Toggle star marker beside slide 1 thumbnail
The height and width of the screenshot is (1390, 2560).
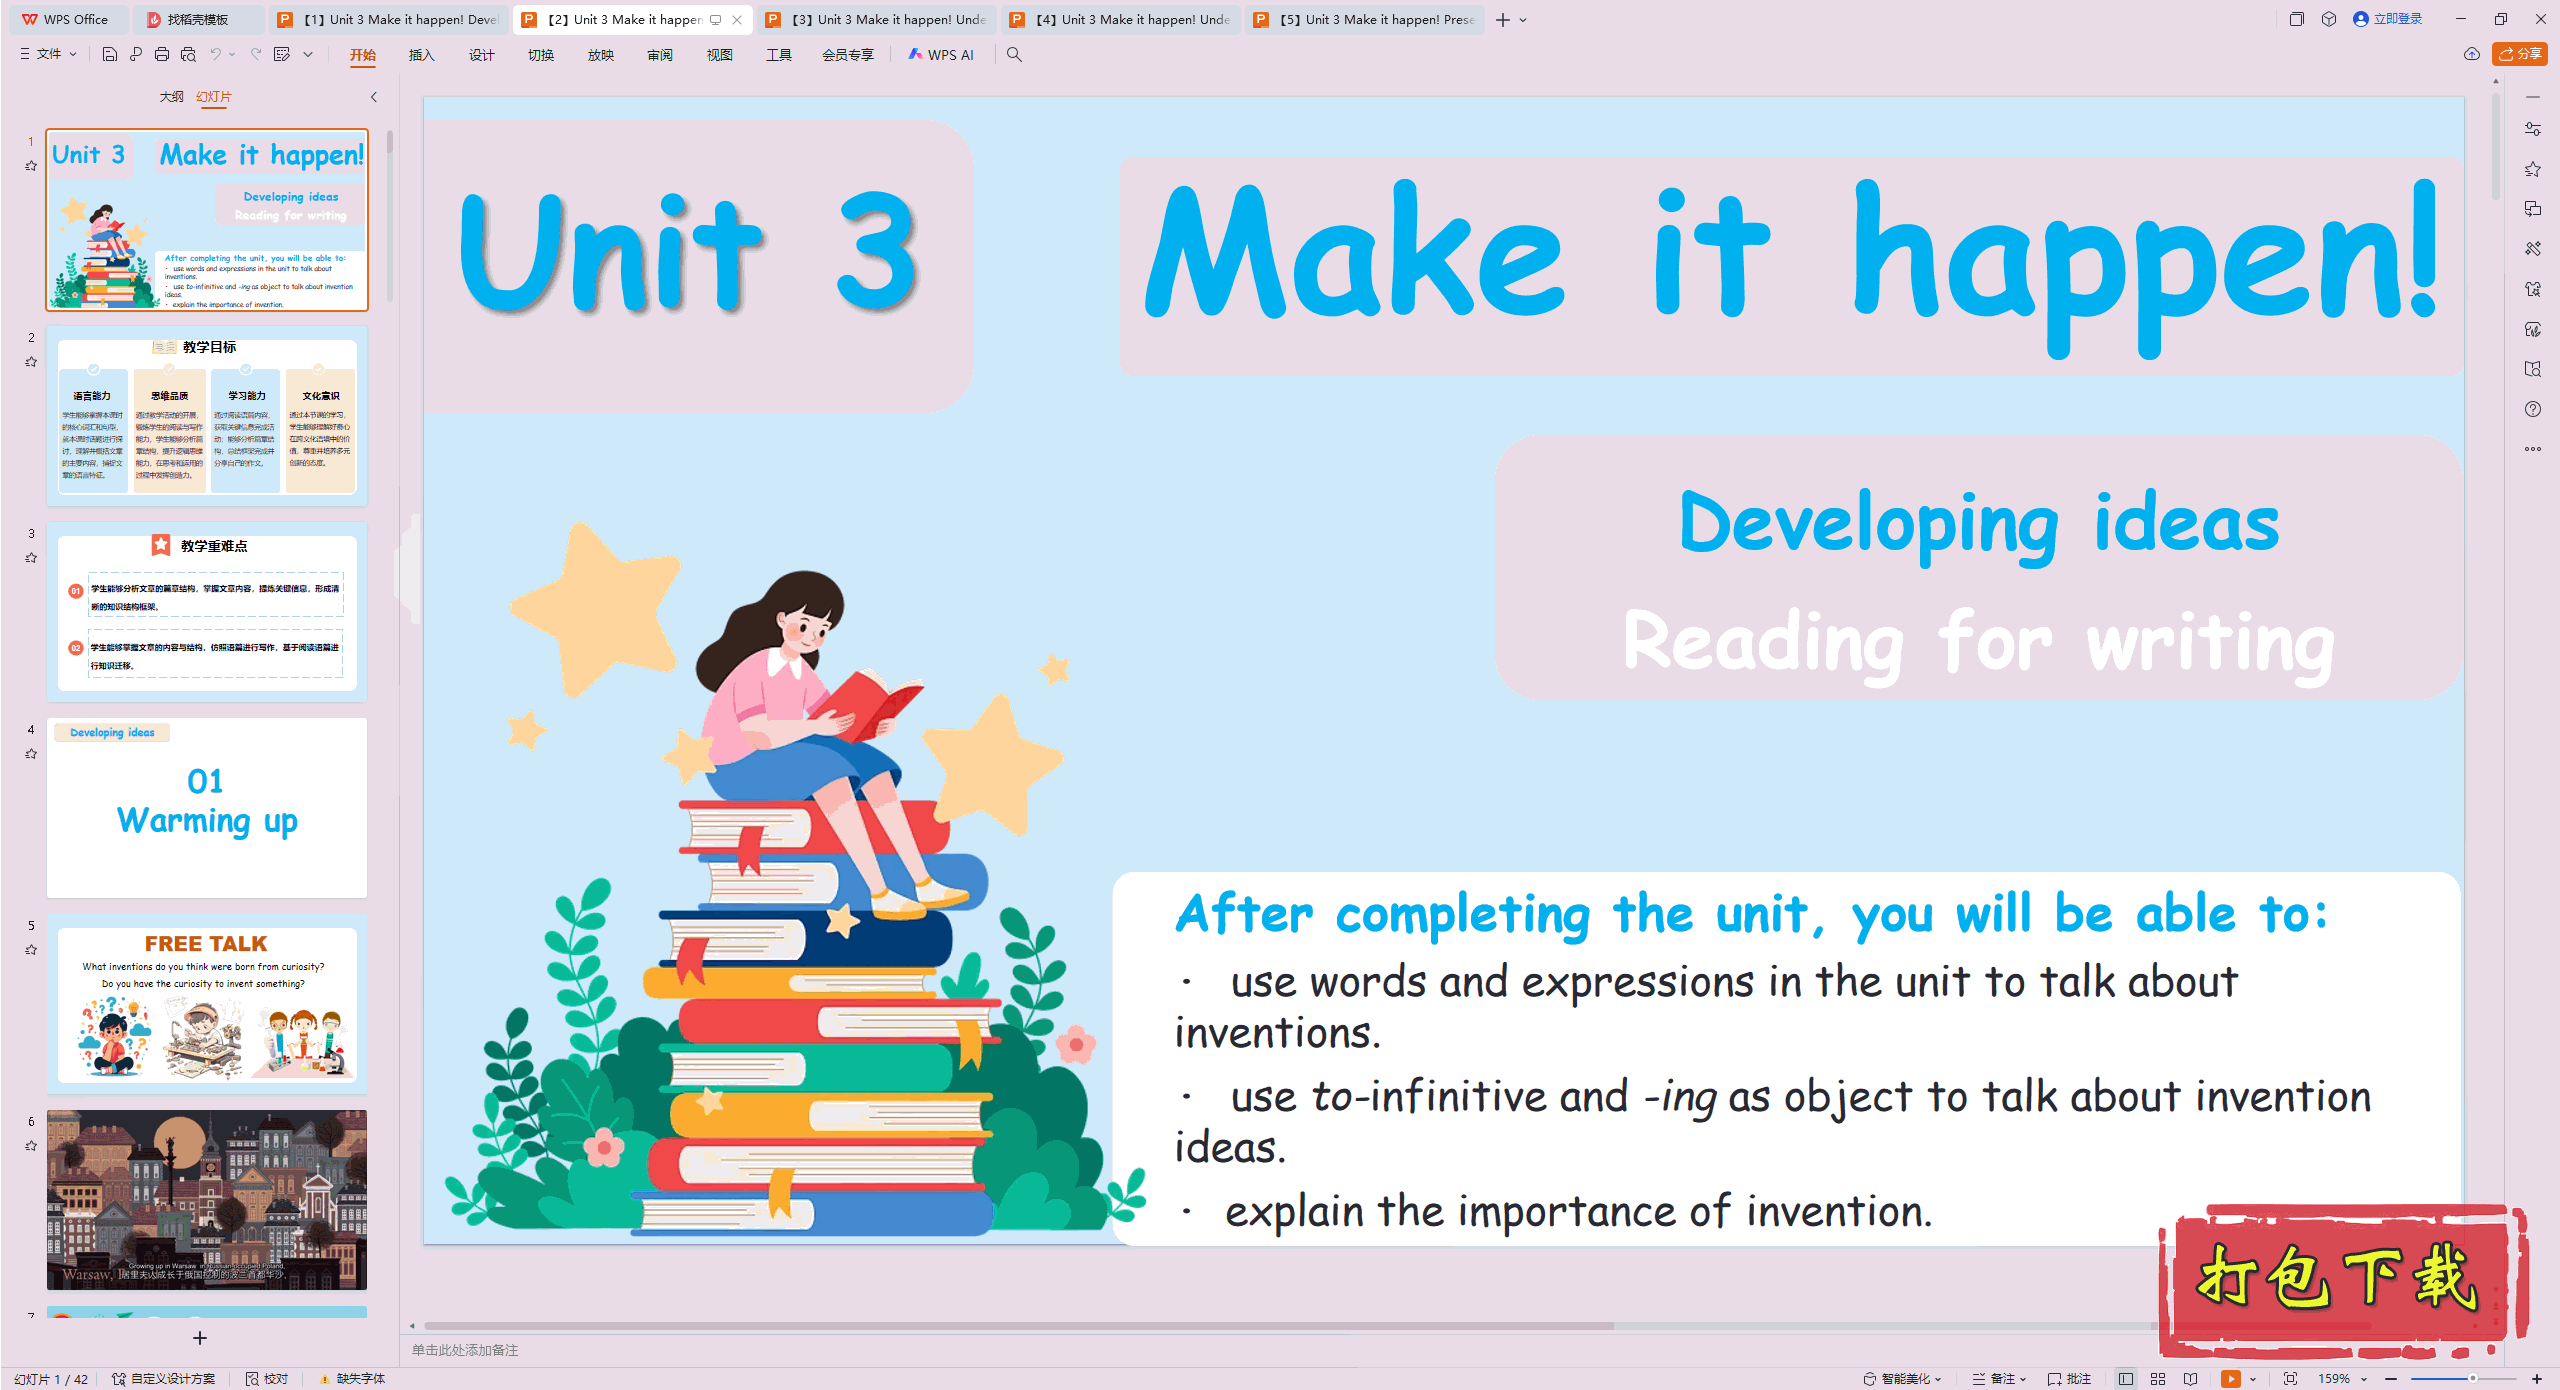(31, 166)
